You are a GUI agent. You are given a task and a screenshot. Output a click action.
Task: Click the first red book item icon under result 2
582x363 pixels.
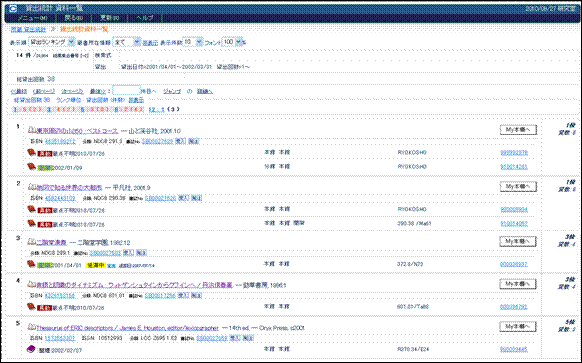pos(32,209)
